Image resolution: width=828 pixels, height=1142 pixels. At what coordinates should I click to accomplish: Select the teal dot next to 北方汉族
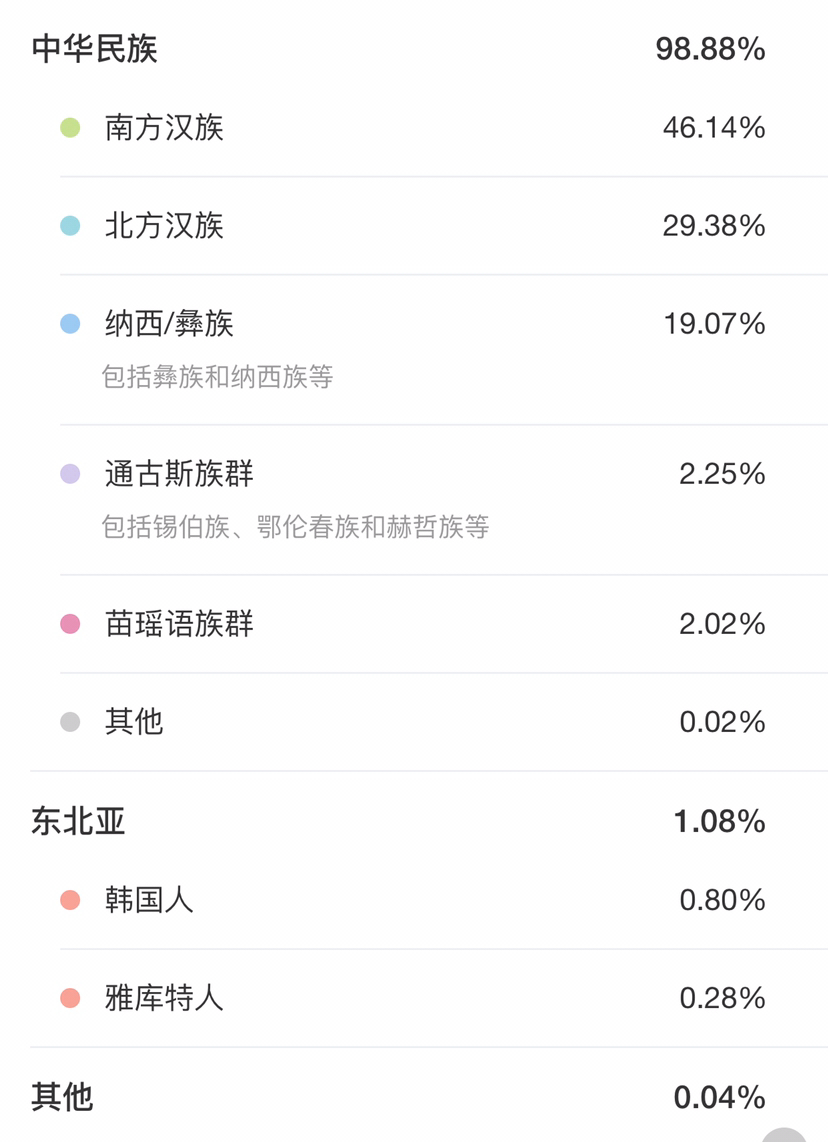point(70,226)
